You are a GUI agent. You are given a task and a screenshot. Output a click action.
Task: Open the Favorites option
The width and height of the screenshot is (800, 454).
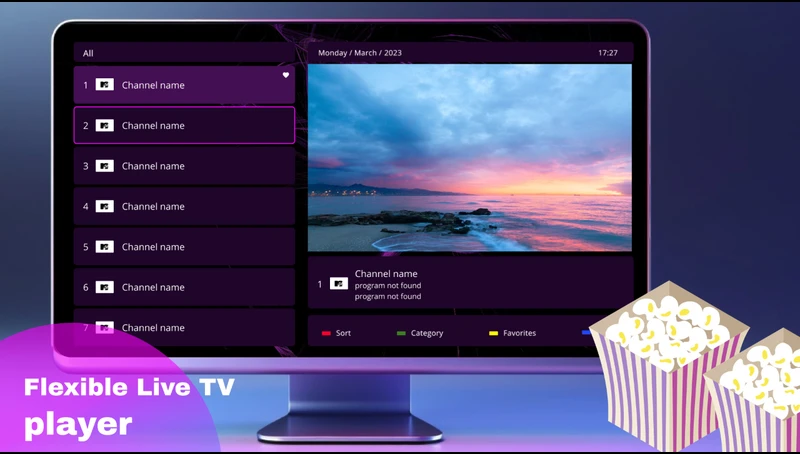coord(519,333)
